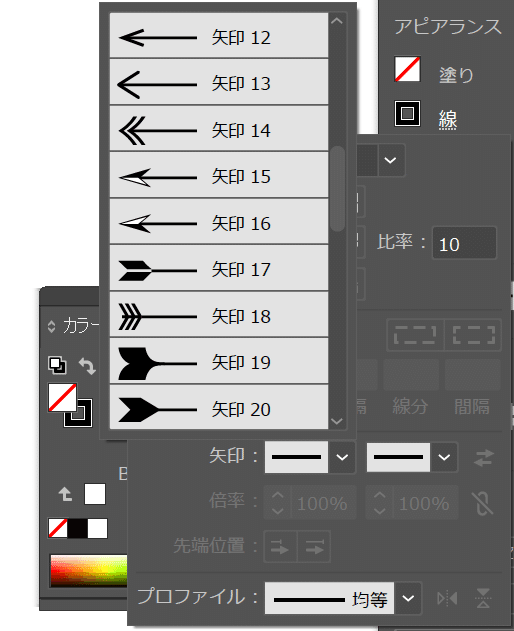
Task: Click the flip profile along icon
Action: click(x=447, y=598)
